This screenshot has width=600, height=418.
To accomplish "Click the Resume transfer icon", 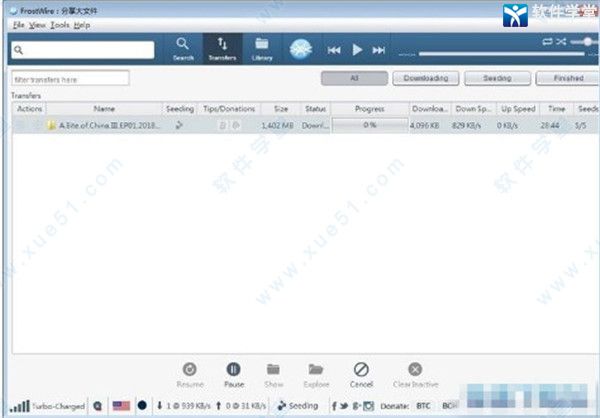I will [x=189, y=374].
